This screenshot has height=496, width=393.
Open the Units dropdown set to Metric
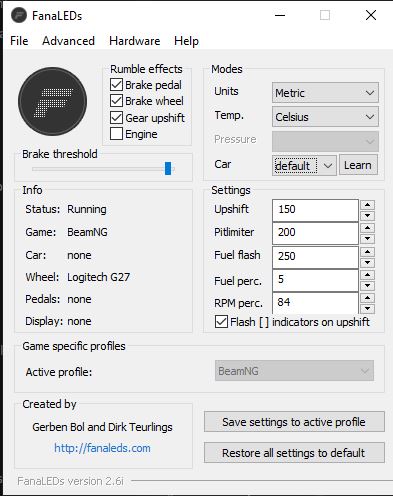click(325, 93)
